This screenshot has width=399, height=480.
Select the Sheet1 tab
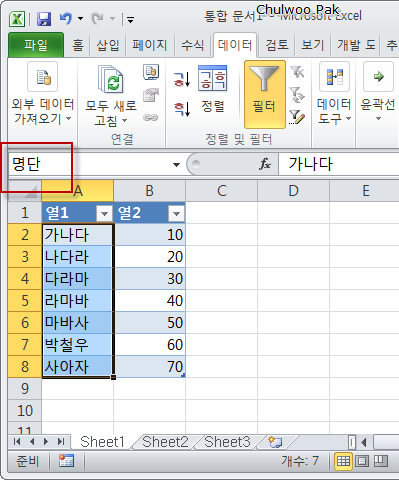pos(102,442)
